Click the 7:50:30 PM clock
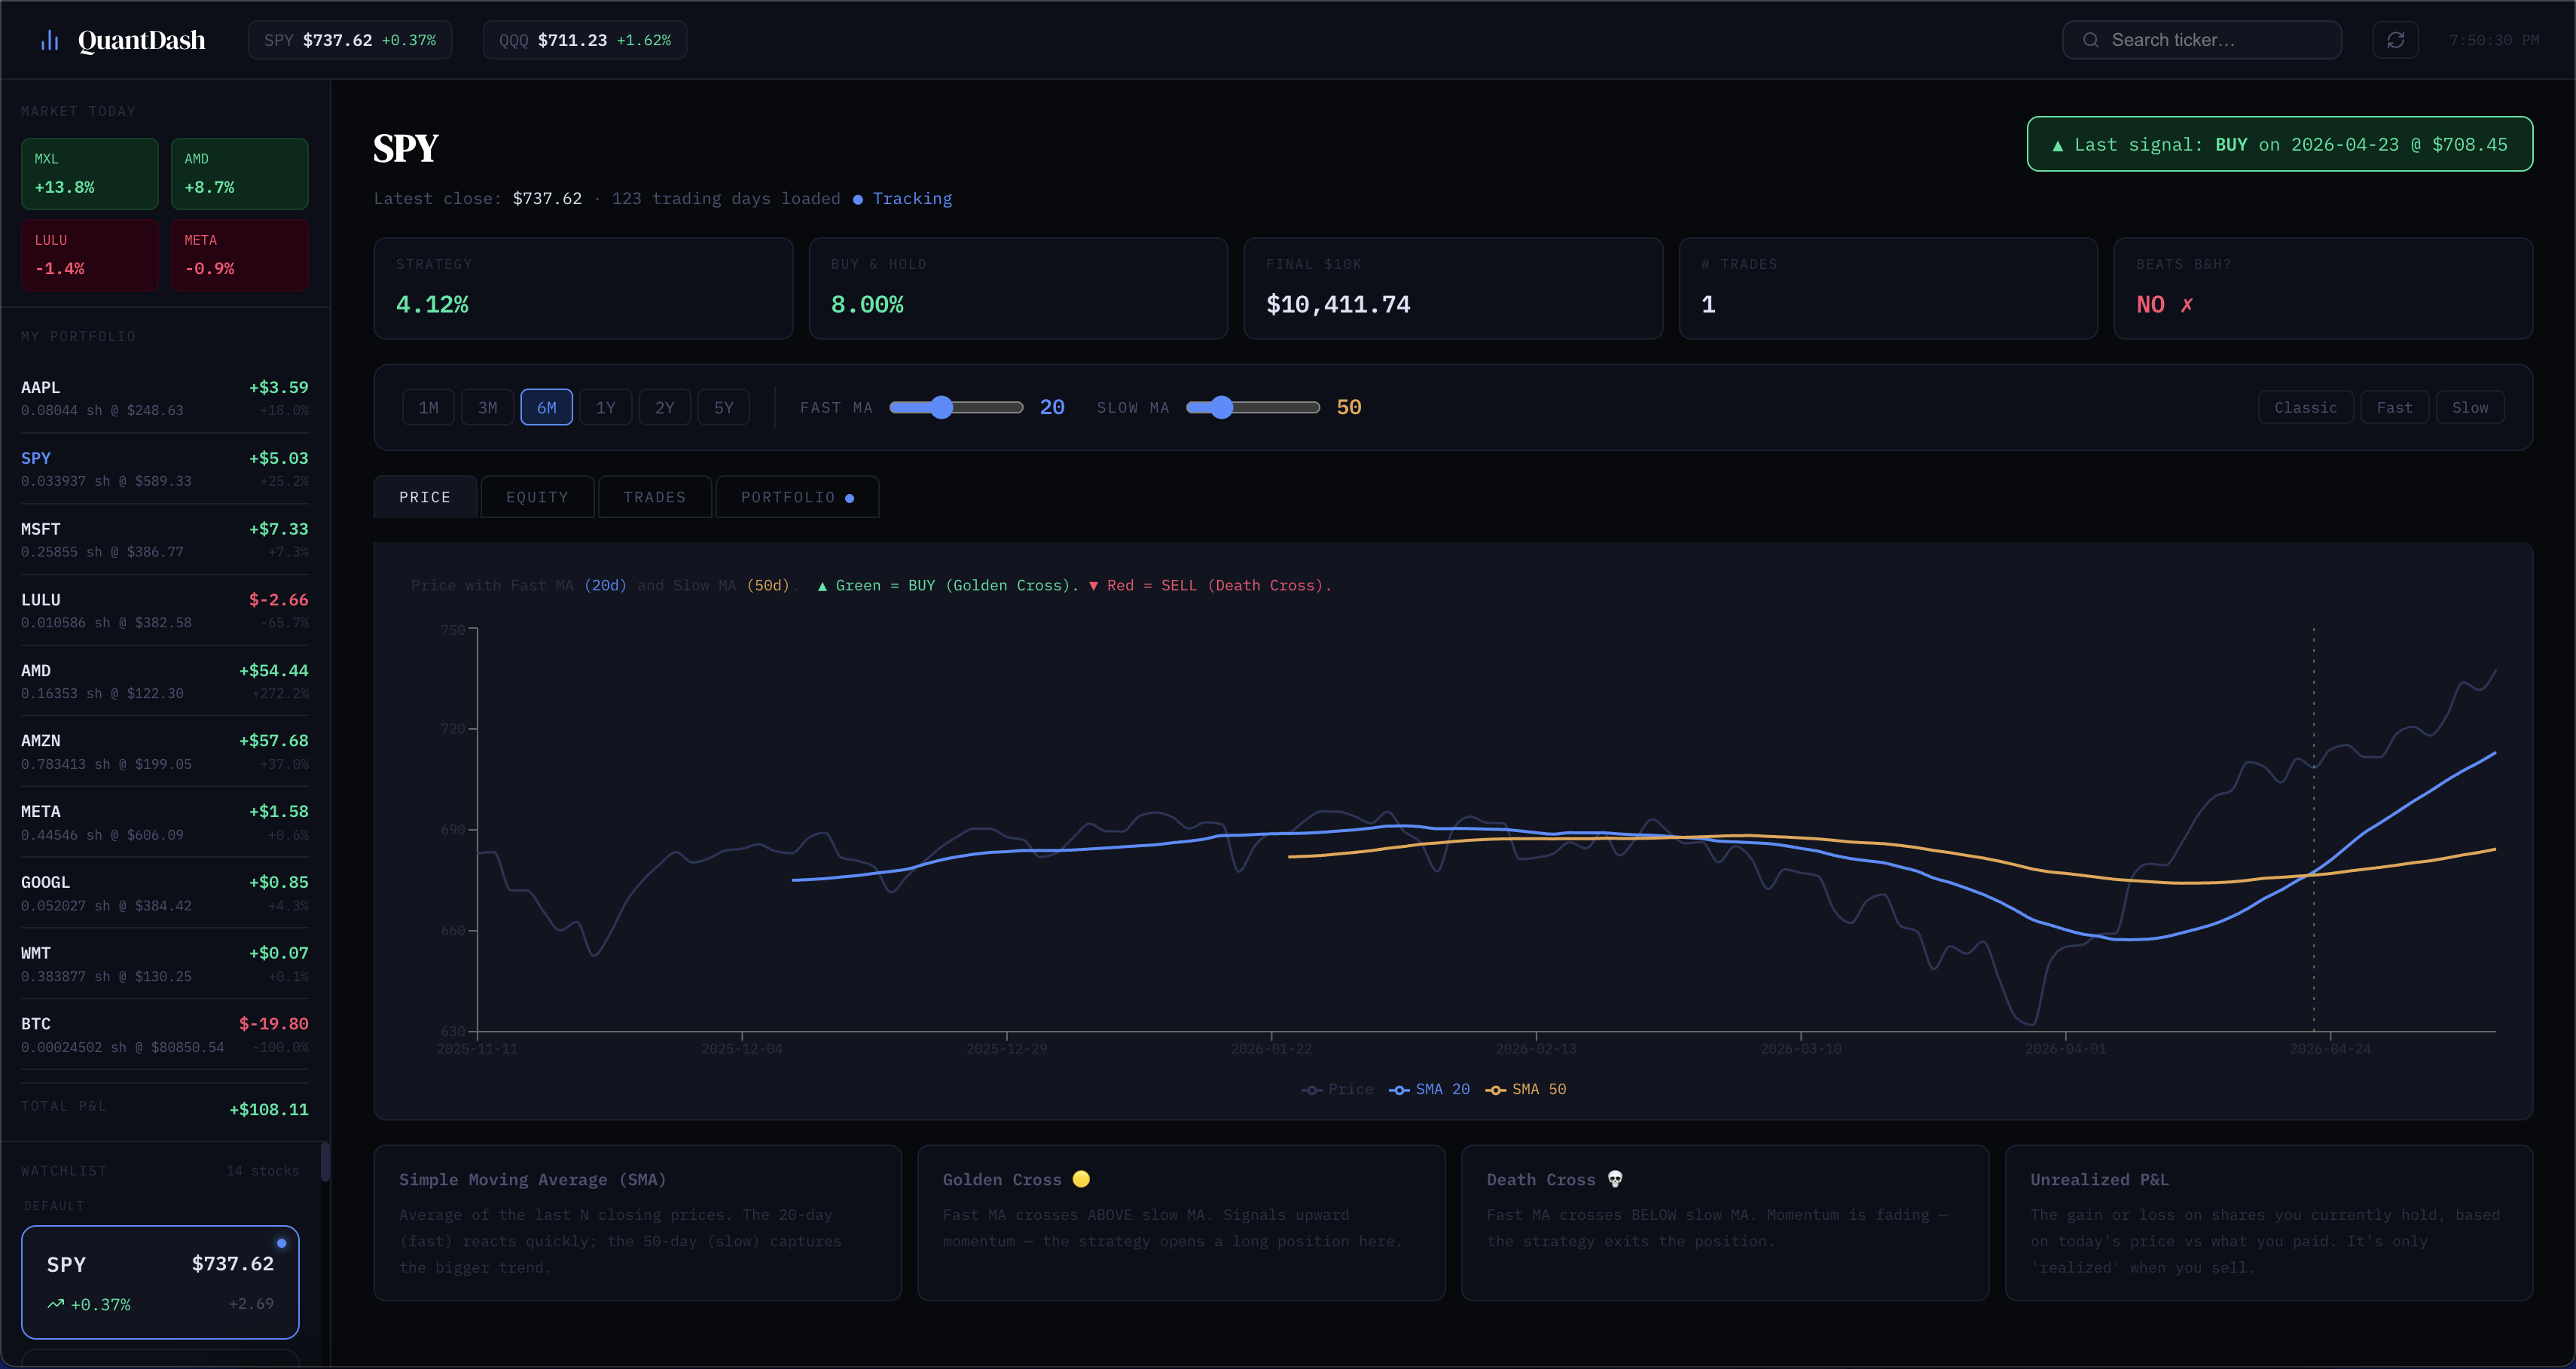Image resolution: width=2576 pixels, height=1369 pixels. (2494, 40)
